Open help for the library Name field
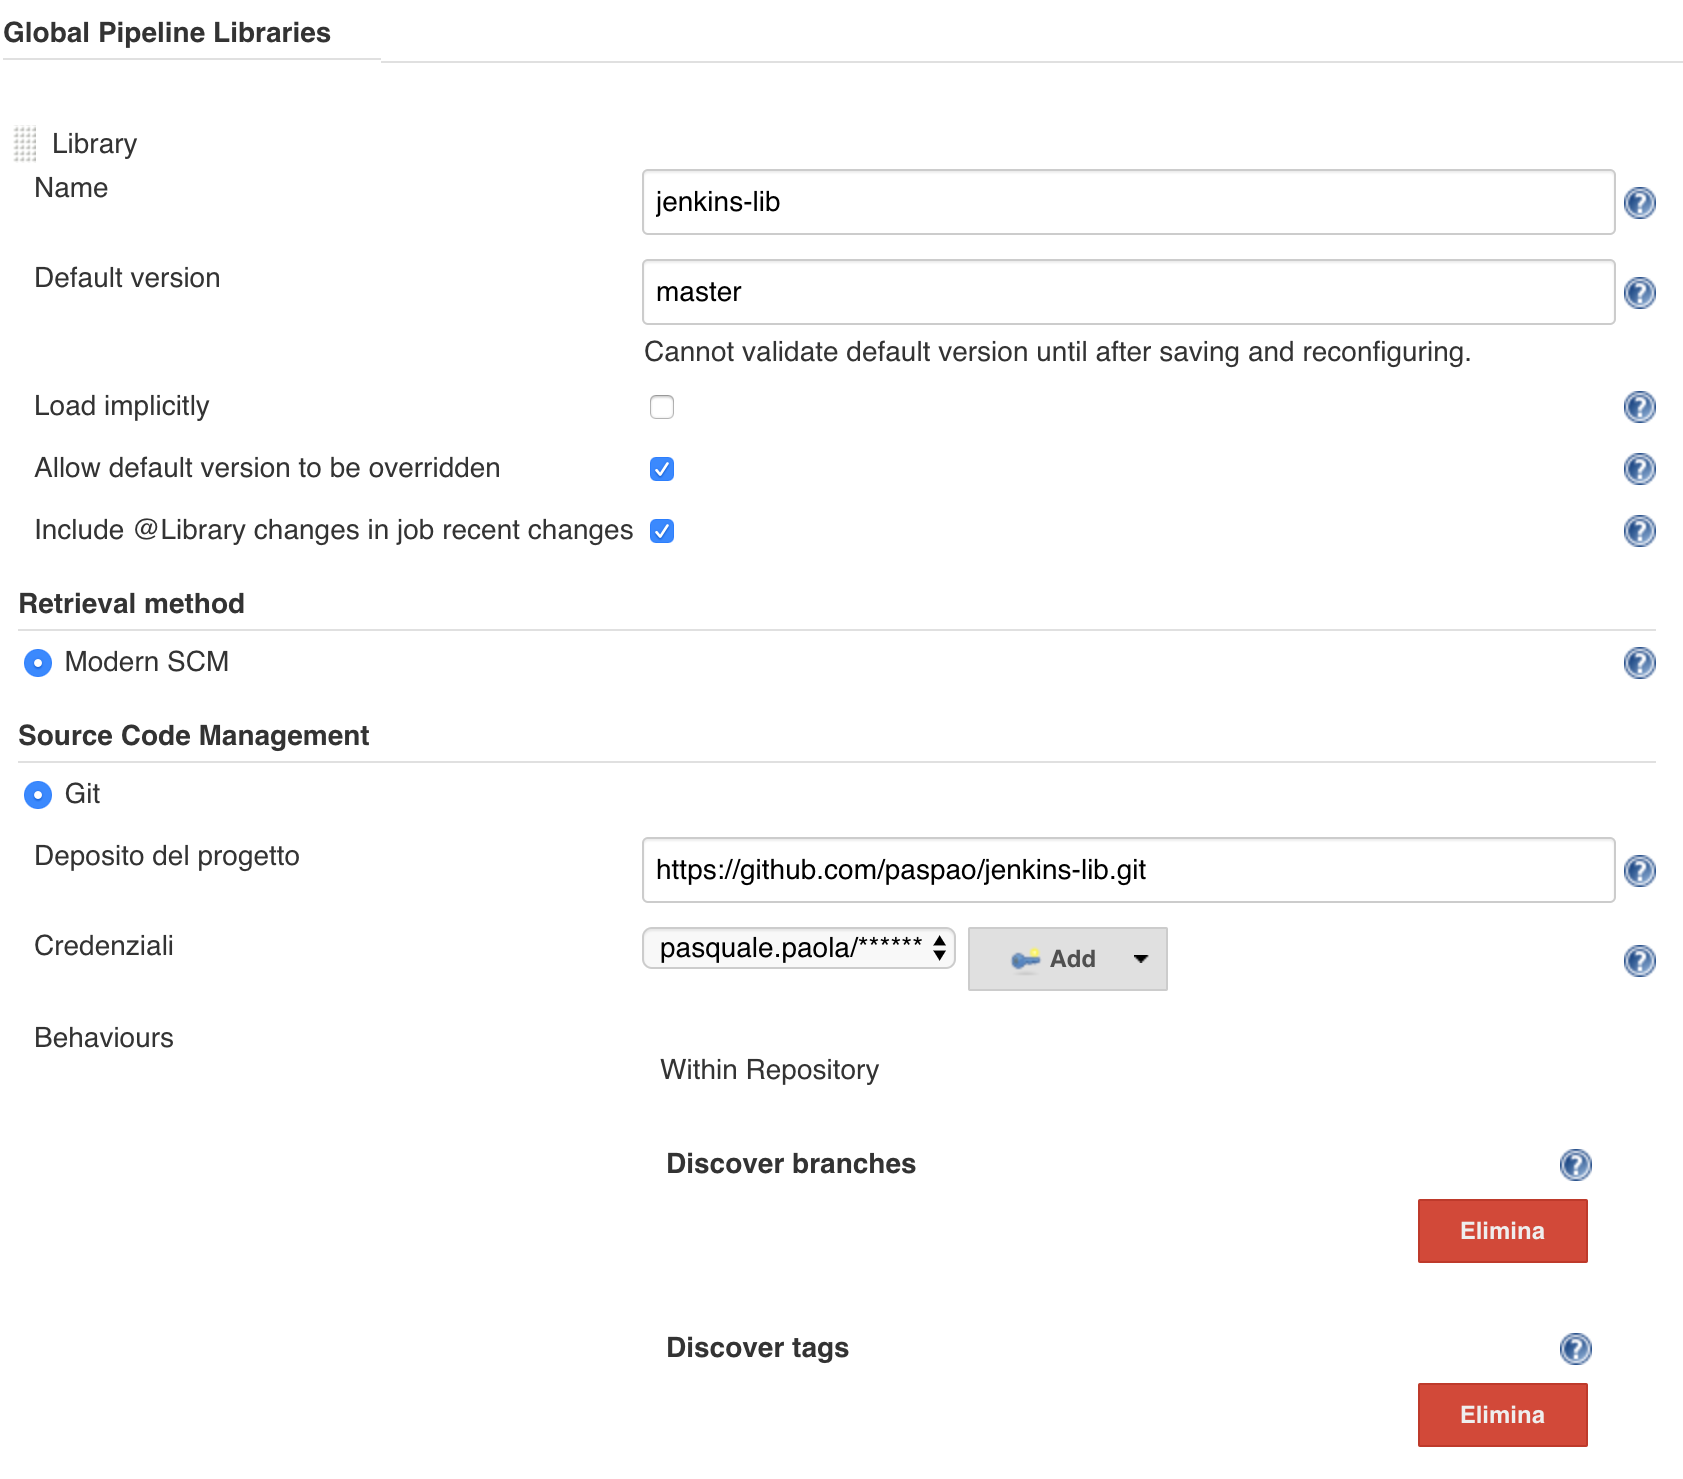Viewport: 1683px width, 1479px height. point(1639,203)
